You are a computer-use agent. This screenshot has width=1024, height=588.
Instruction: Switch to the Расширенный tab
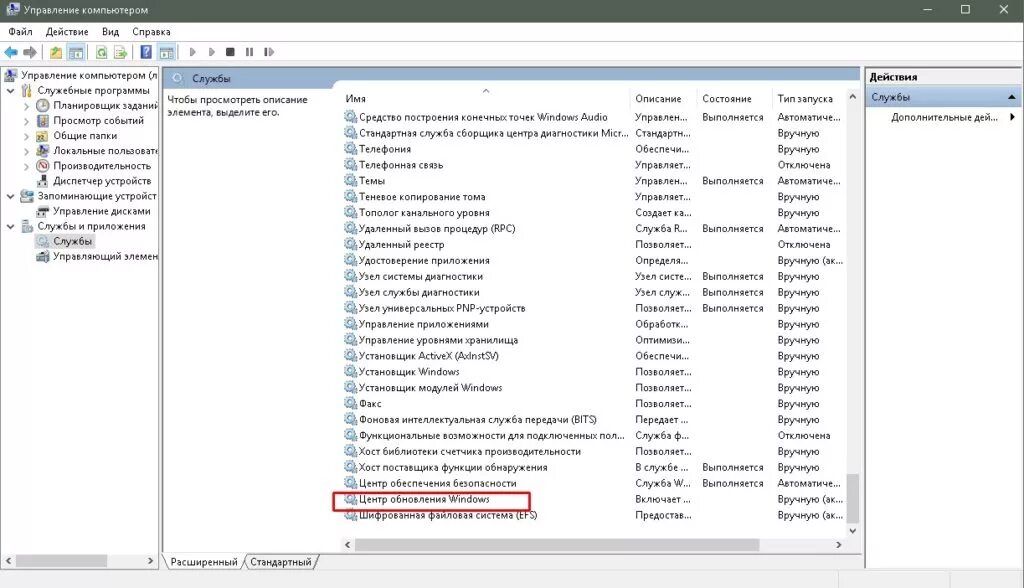(204, 562)
